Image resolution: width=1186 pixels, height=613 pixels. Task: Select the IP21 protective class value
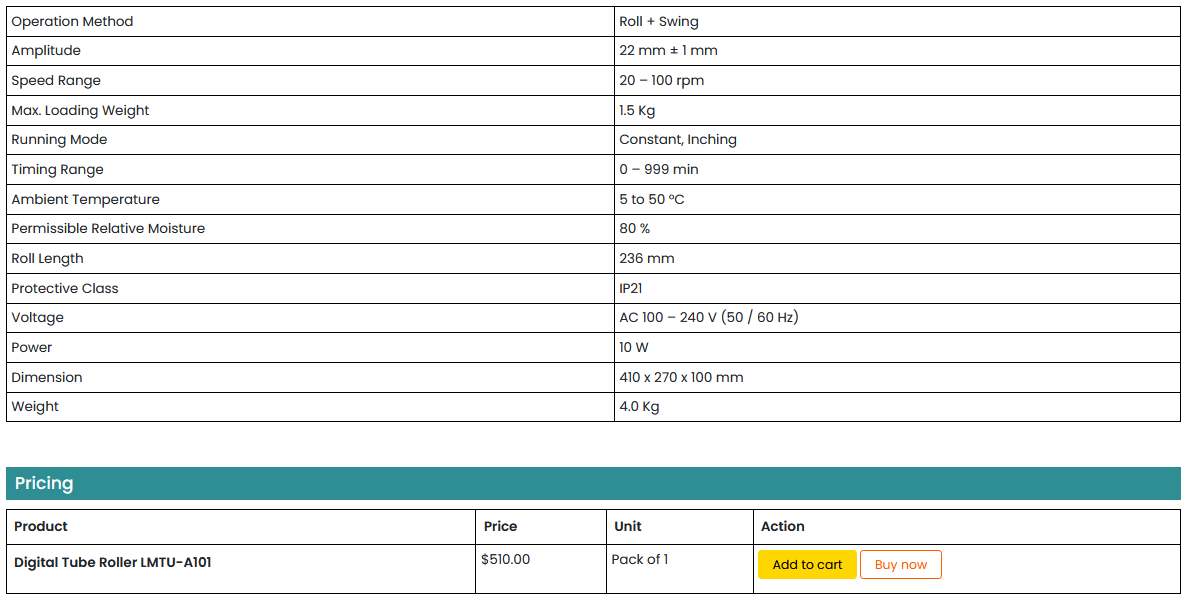[631, 288]
